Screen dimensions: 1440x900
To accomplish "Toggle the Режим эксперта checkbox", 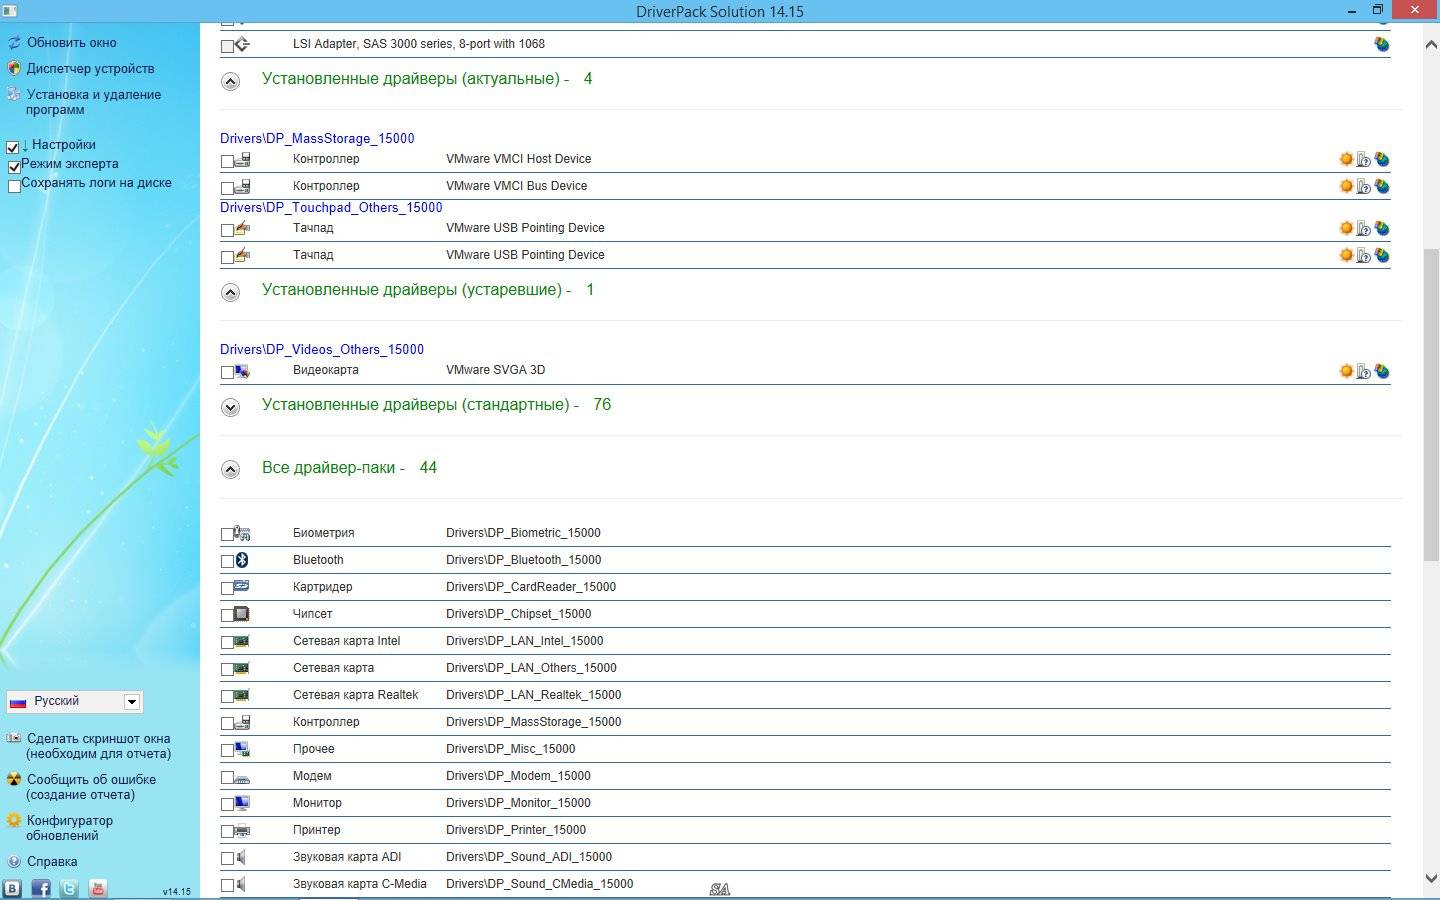I will tap(13, 166).
